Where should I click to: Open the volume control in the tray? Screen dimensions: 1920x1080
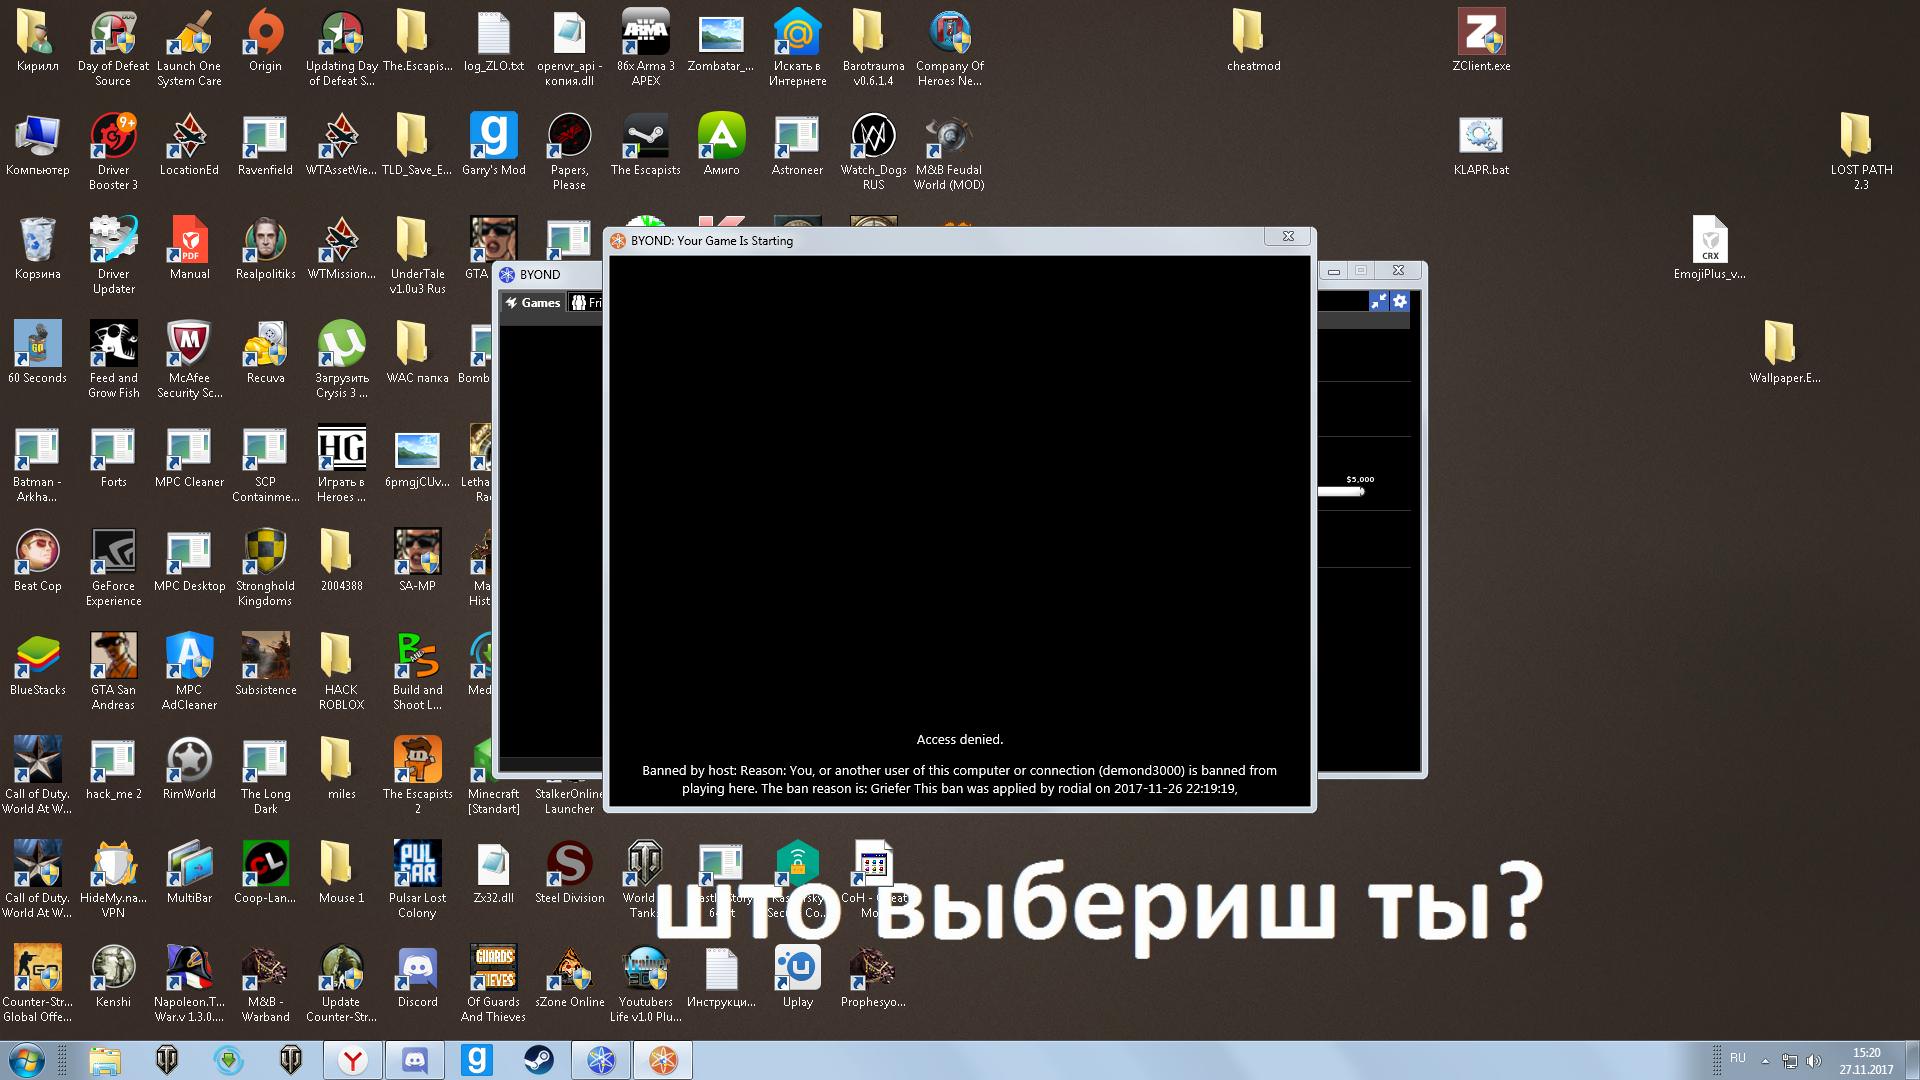(x=1813, y=1061)
